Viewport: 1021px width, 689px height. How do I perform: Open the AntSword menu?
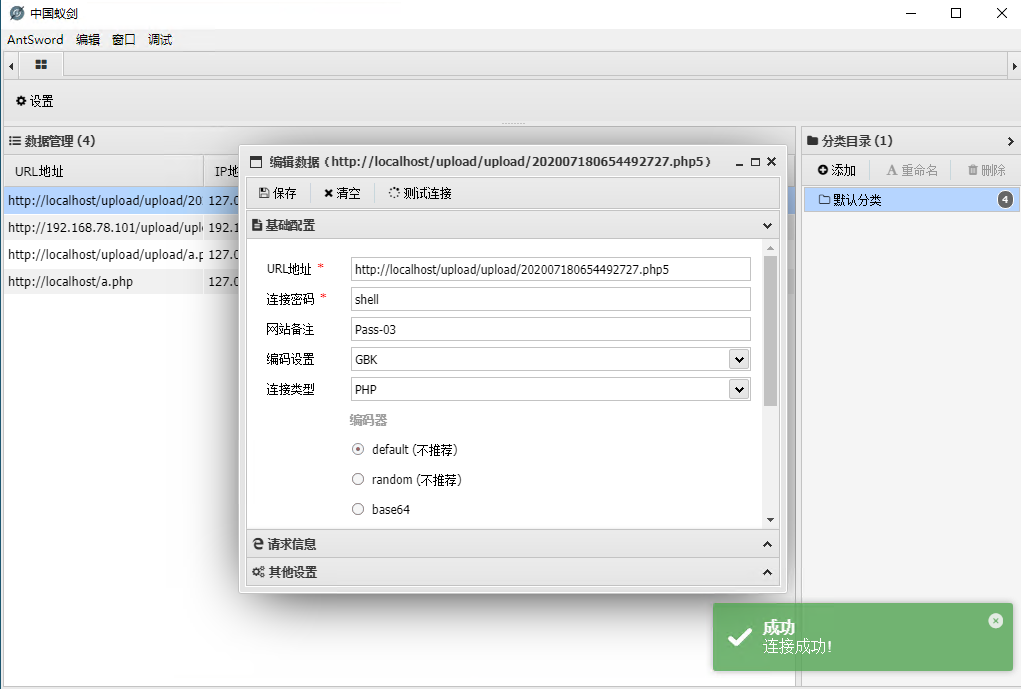(35, 40)
